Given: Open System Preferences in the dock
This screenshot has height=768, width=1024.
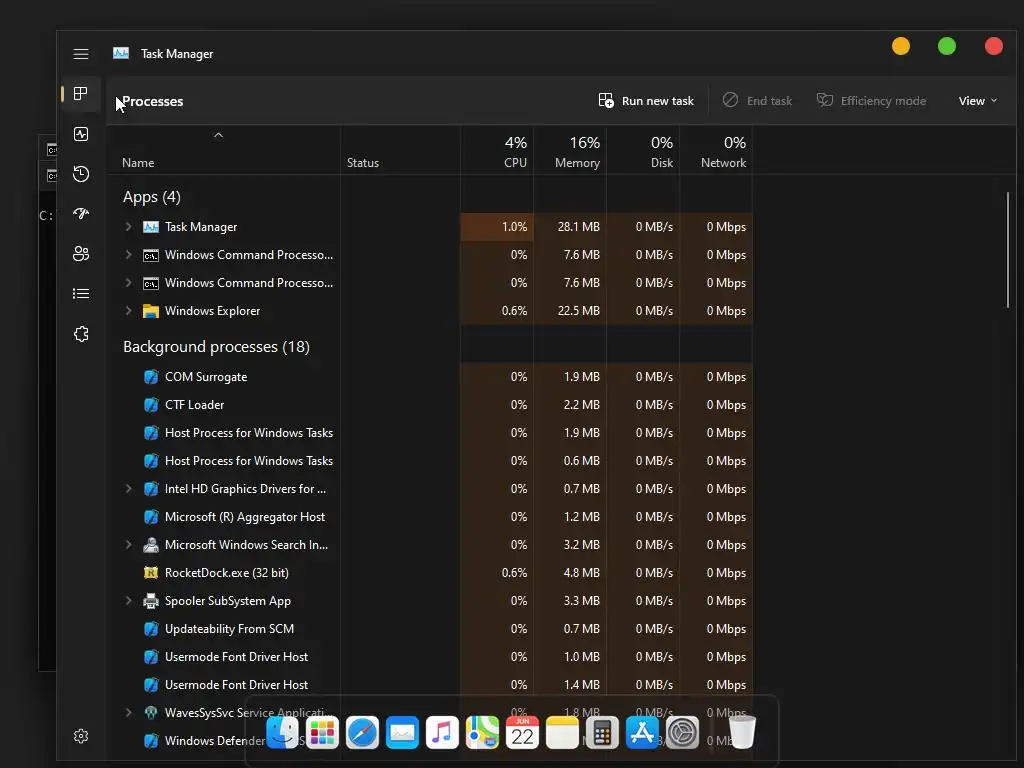Looking at the screenshot, I should (682, 732).
